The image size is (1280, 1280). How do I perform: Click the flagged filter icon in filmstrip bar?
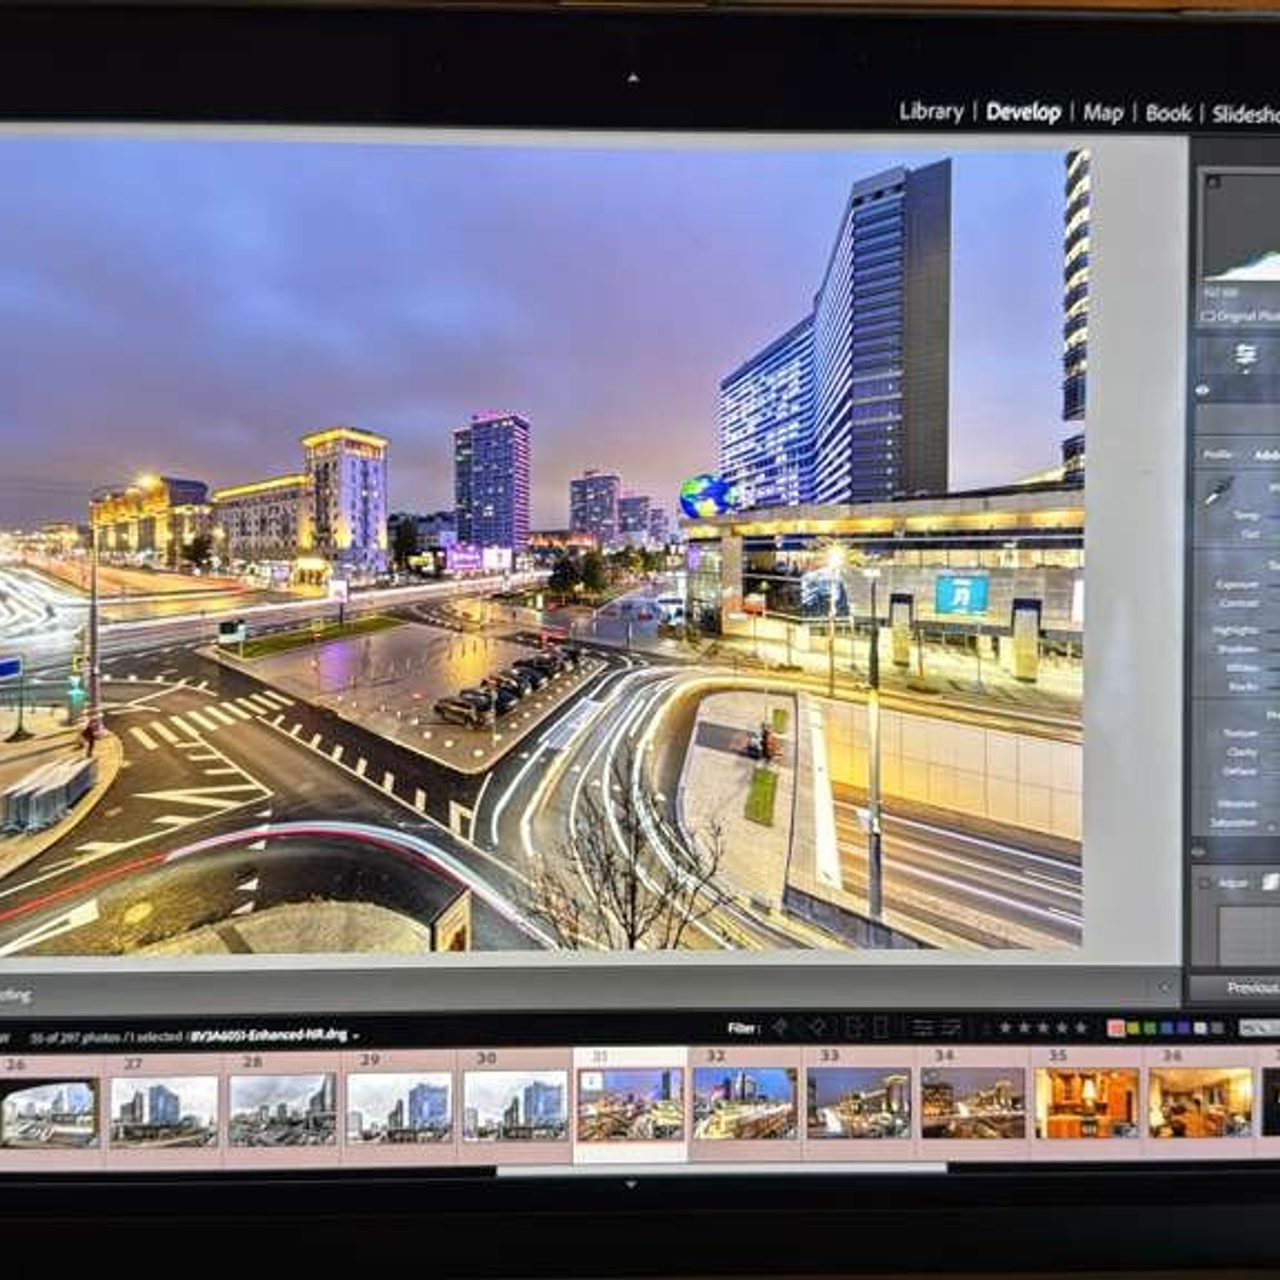tap(779, 1027)
